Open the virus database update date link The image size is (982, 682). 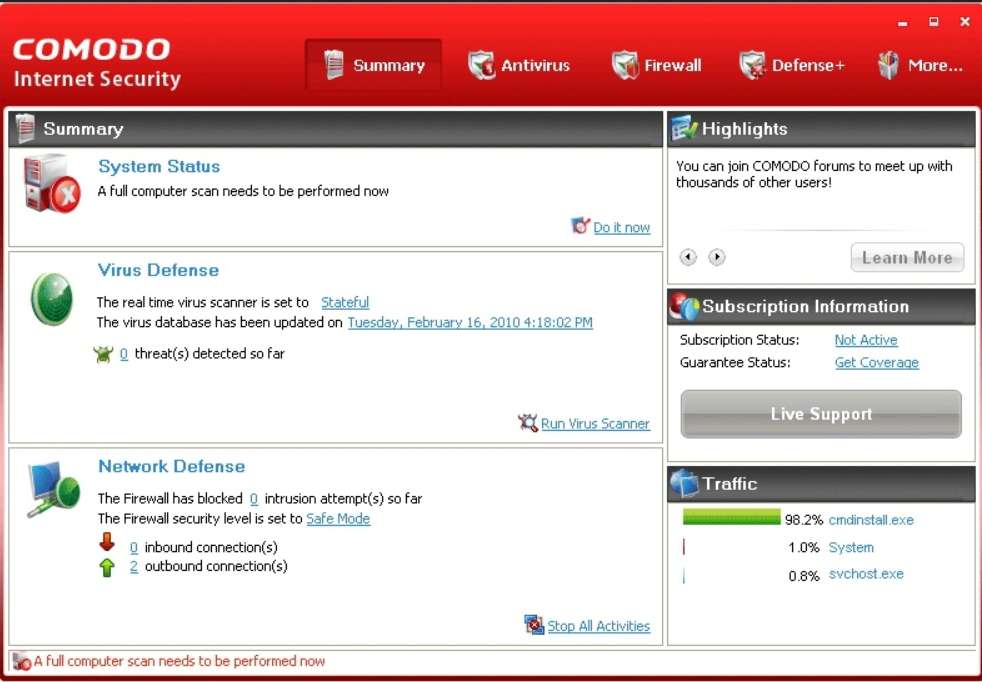470,322
